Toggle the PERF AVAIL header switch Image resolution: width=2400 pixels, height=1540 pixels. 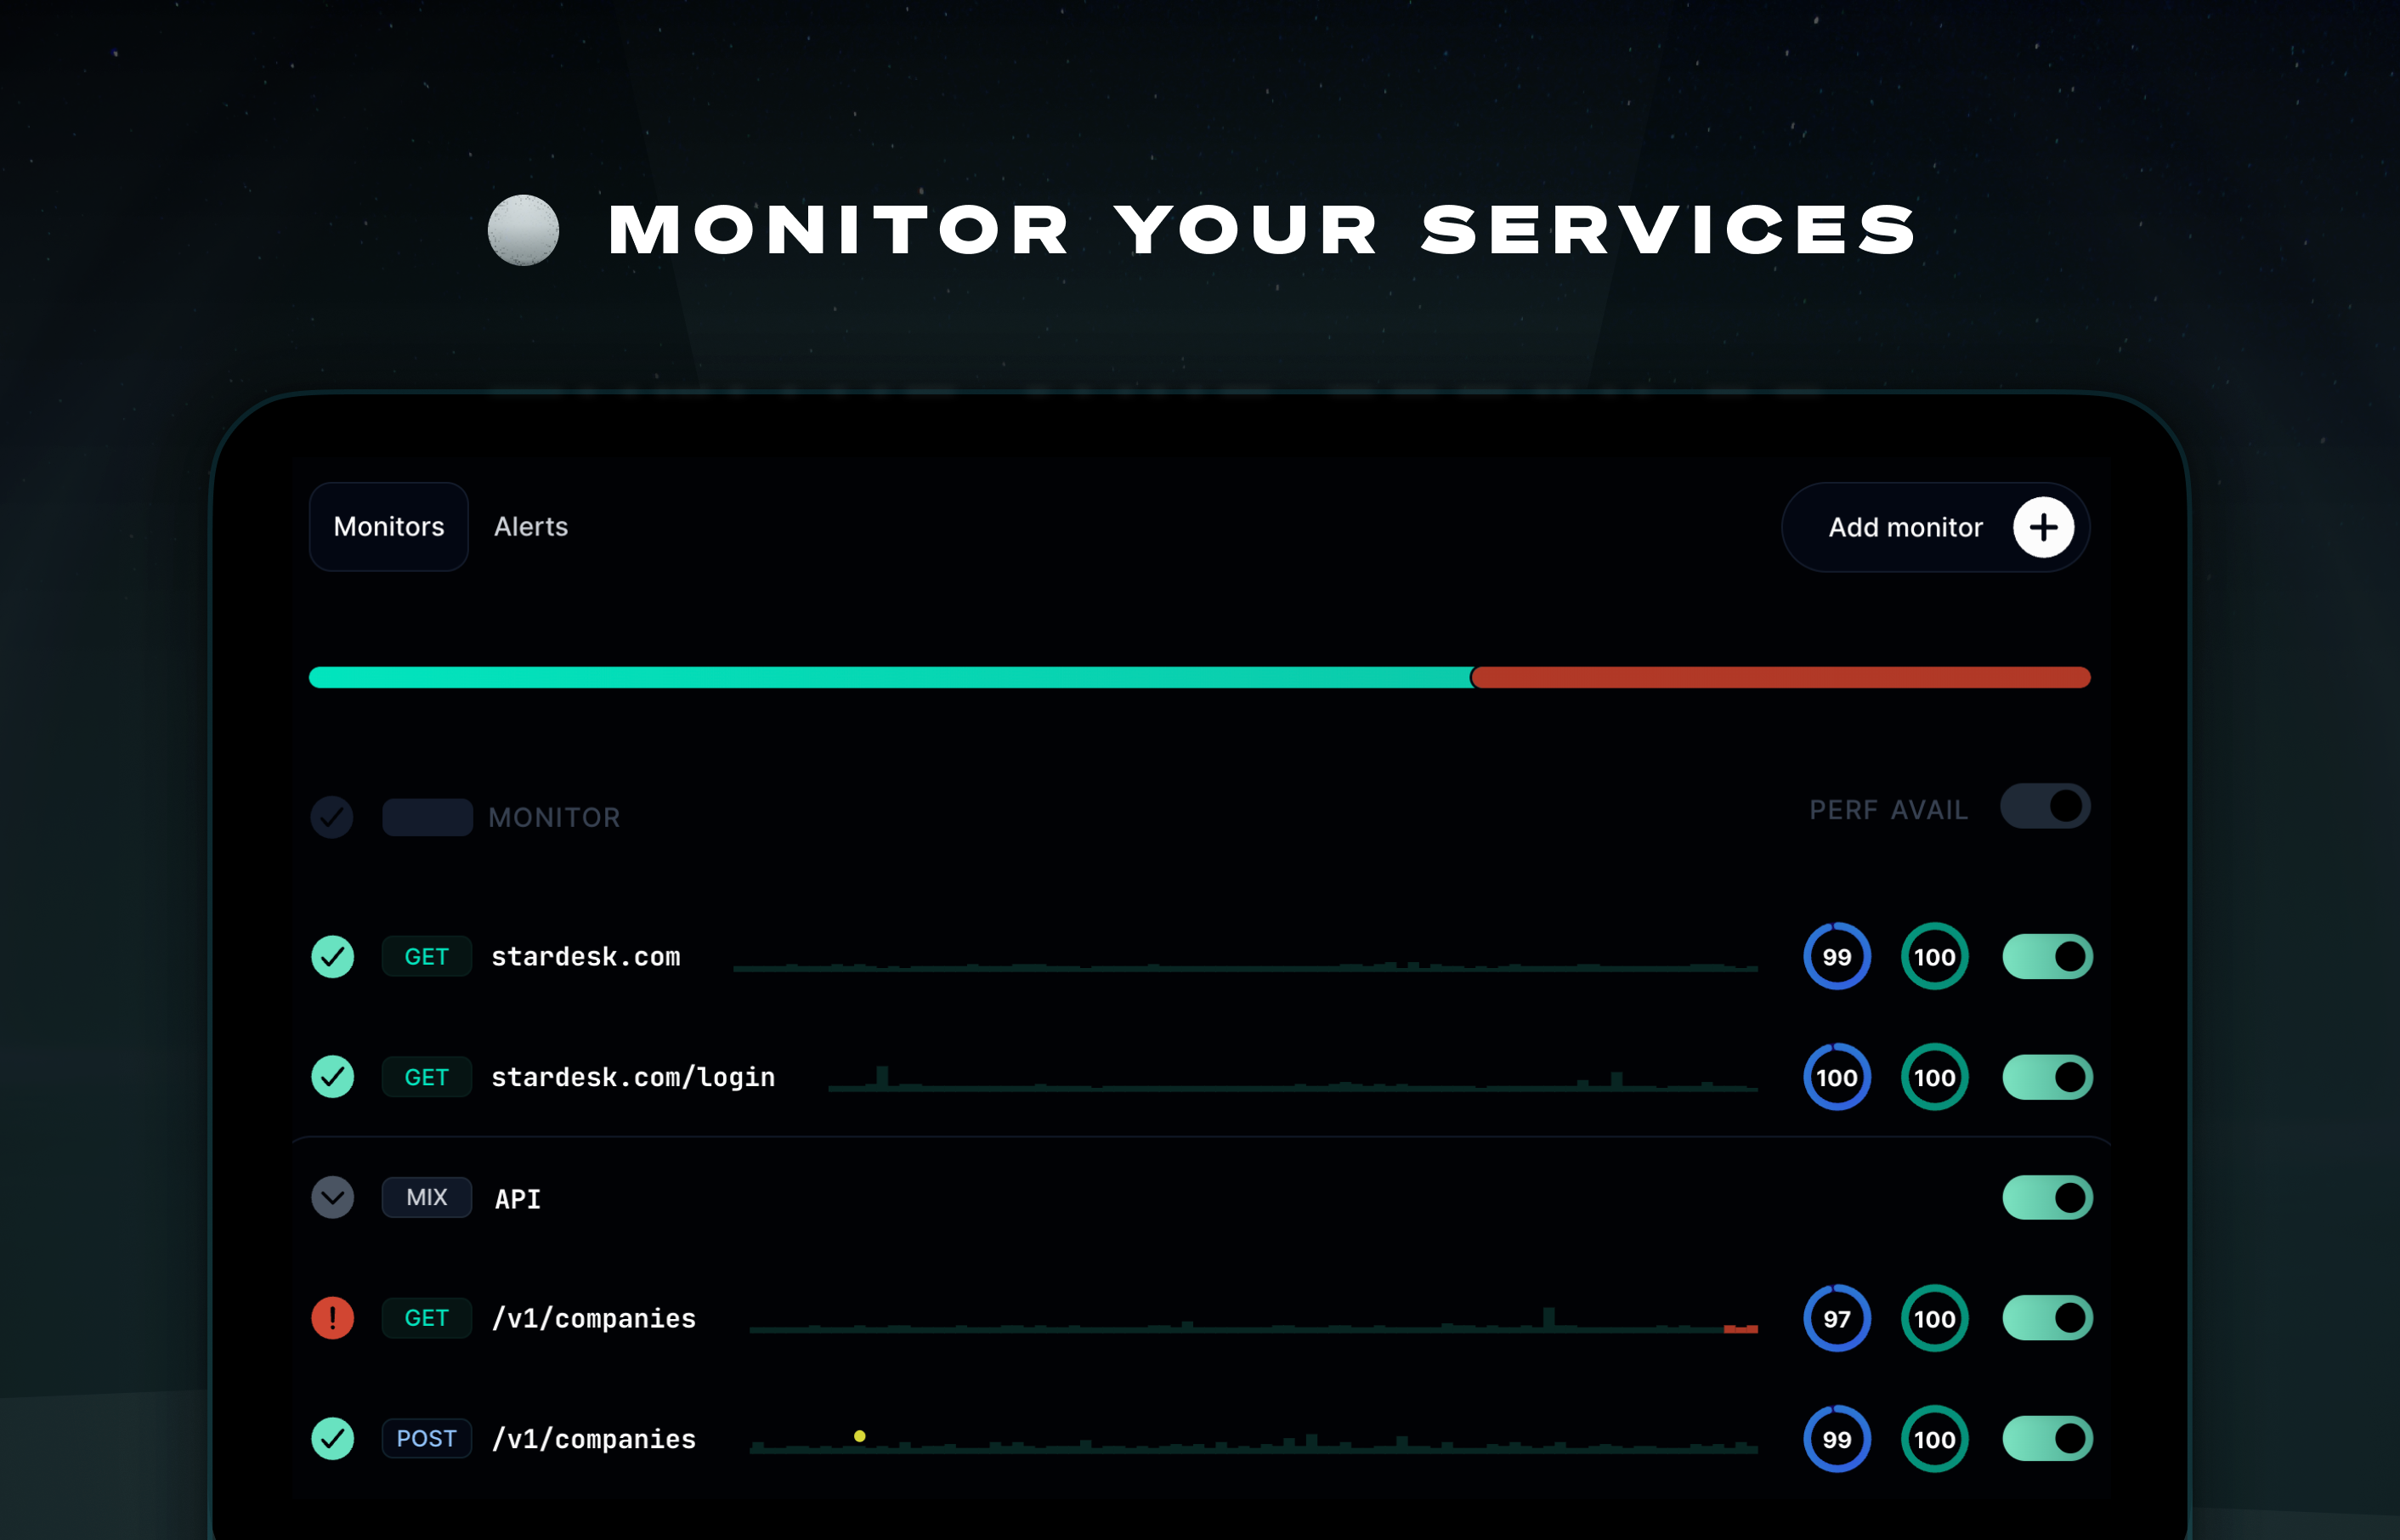2044,806
